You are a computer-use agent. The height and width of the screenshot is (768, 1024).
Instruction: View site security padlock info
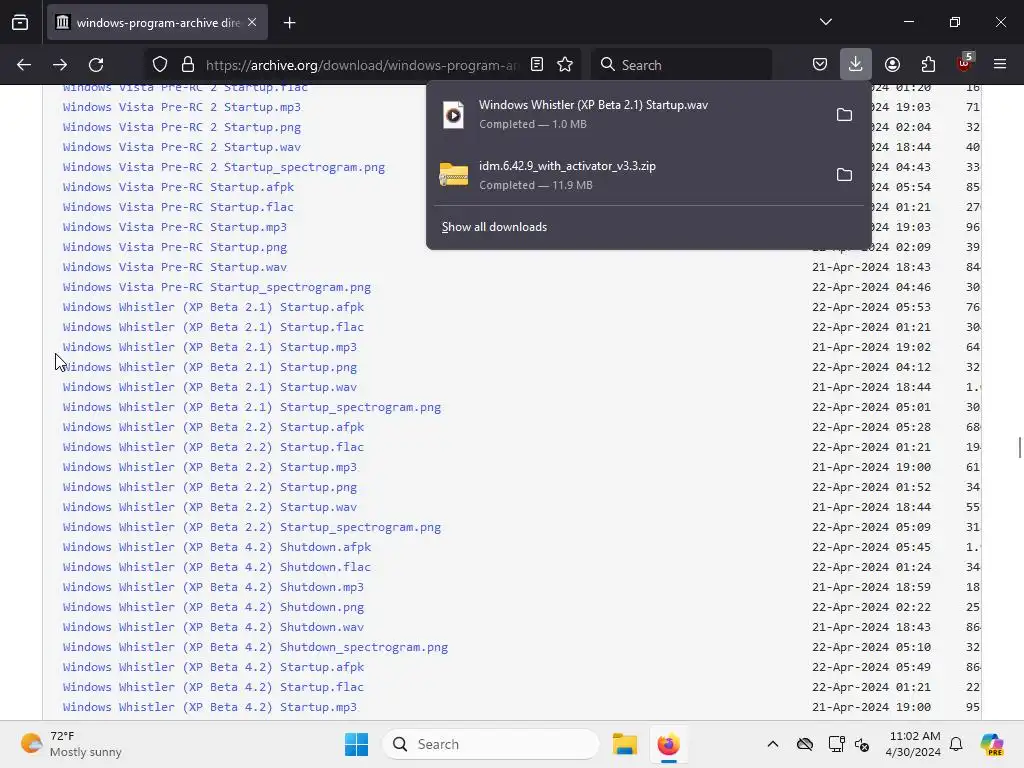(188, 65)
